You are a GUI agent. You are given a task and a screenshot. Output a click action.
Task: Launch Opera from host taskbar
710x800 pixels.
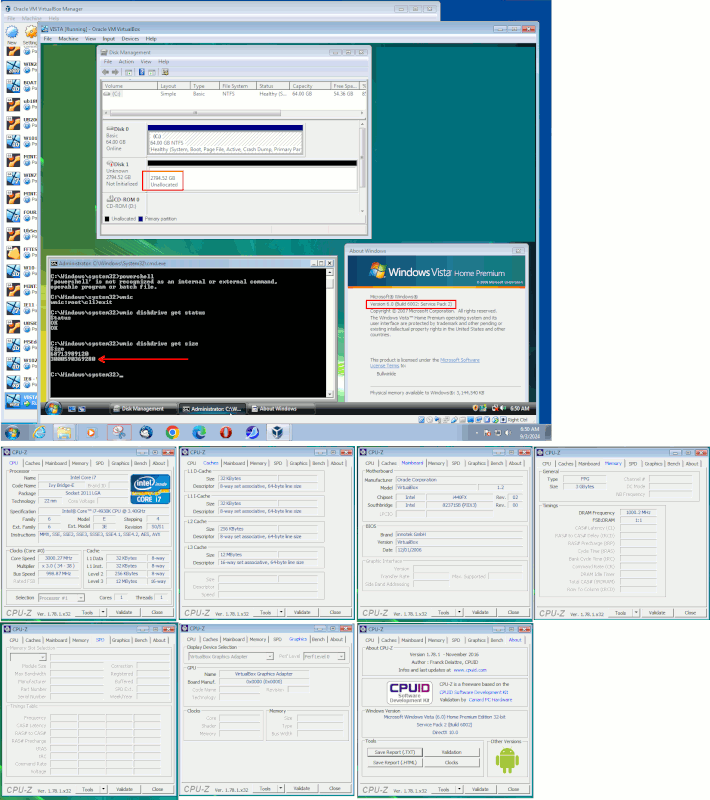point(226,433)
